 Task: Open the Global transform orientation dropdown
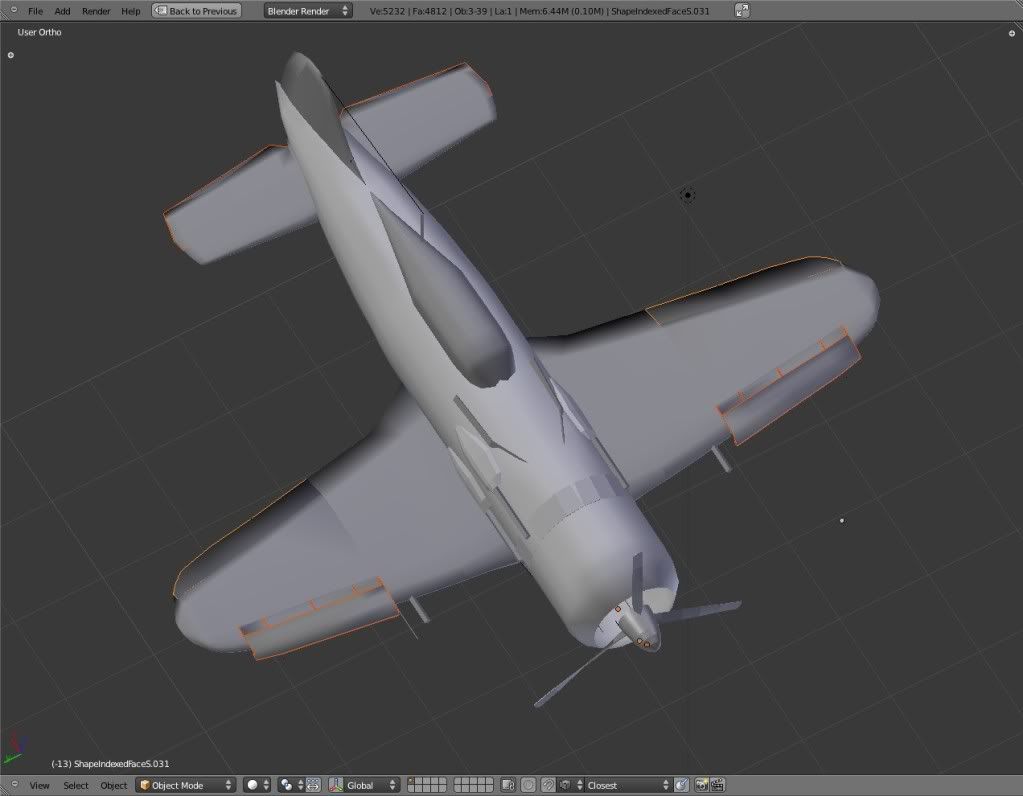tap(371, 785)
